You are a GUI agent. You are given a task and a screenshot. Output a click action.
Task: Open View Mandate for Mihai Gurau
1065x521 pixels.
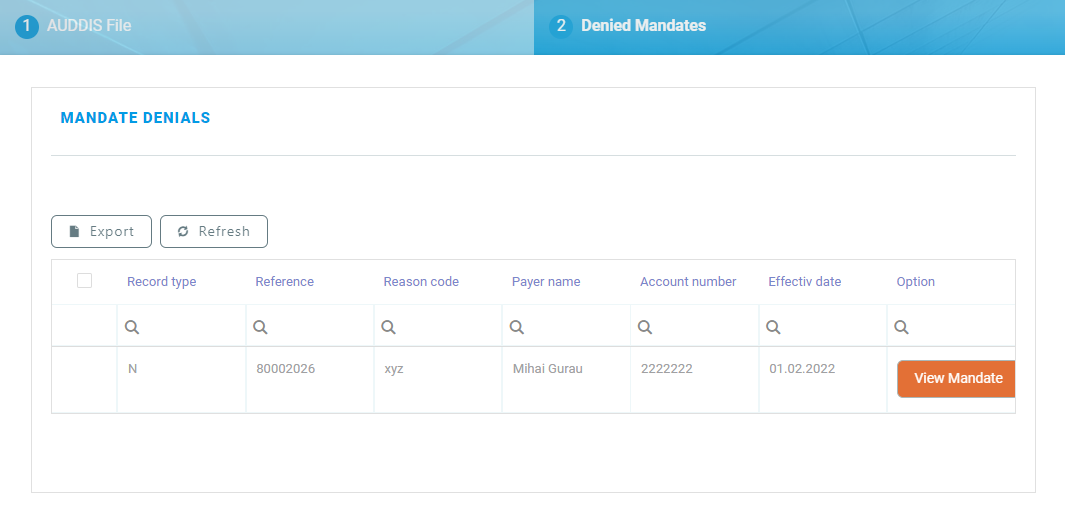tap(956, 379)
